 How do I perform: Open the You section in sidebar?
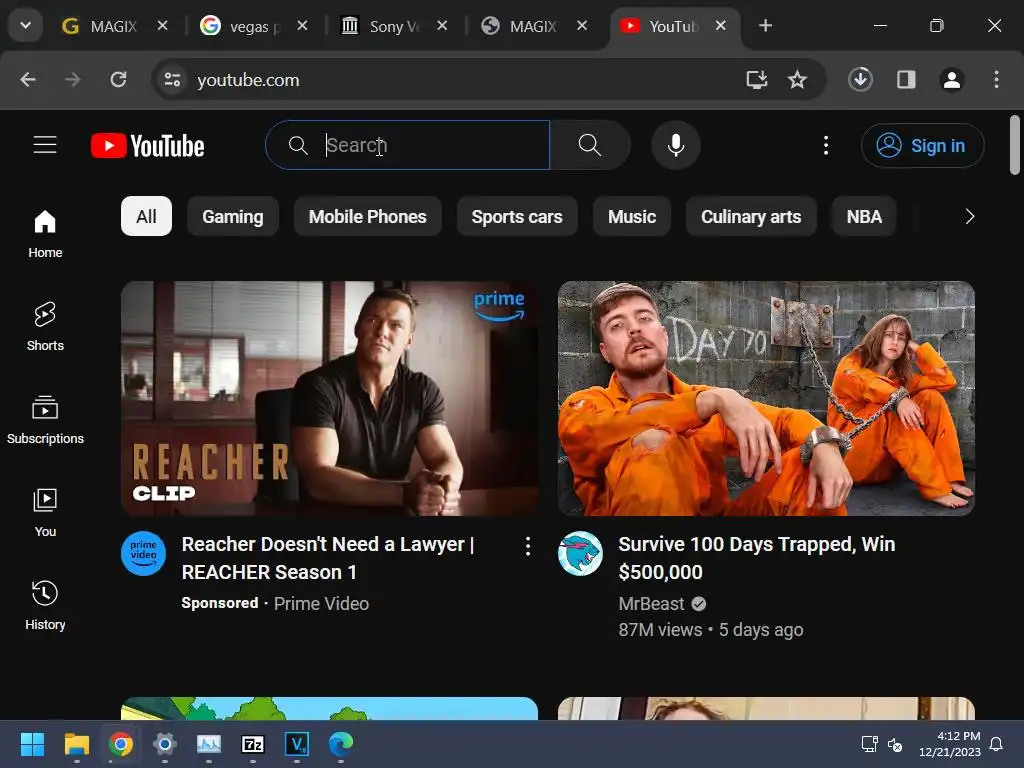tap(45, 513)
